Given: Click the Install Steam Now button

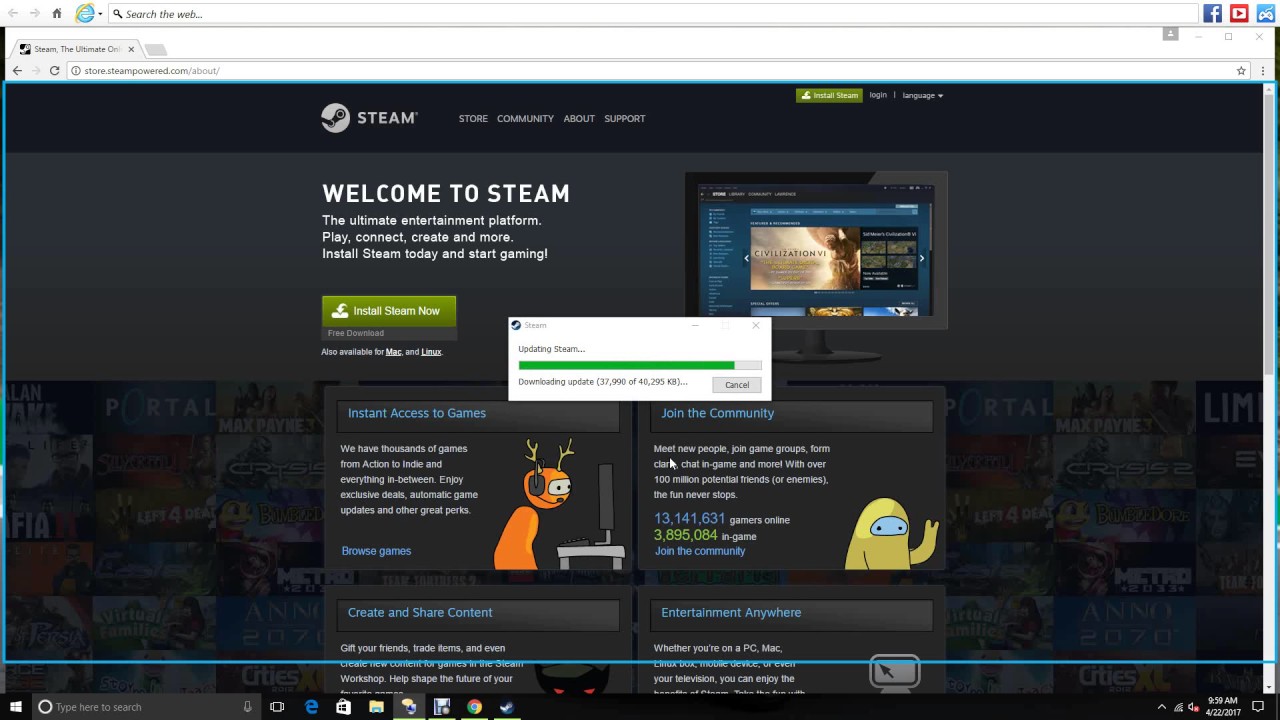Looking at the screenshot, I should point(389,311).
